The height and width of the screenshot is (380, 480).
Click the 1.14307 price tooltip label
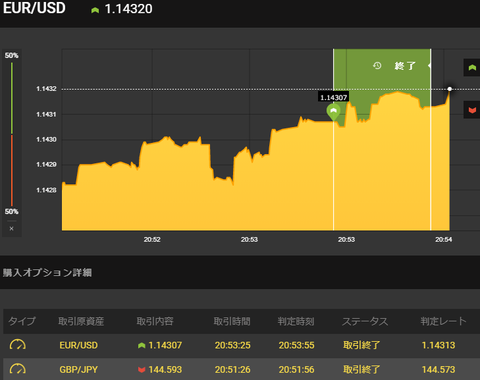(333, 97)
